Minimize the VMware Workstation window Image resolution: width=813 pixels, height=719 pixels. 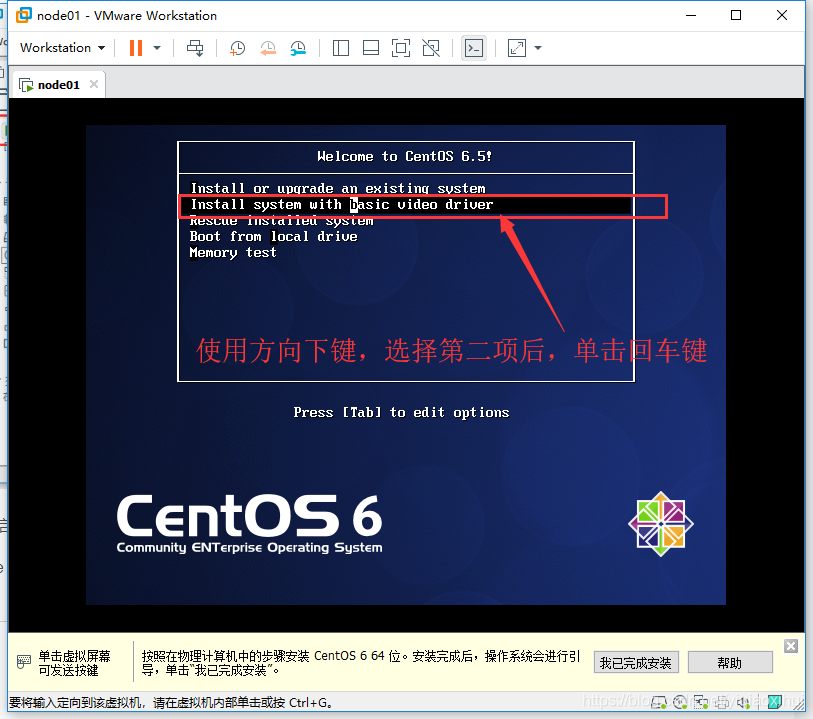pos(691,15)
